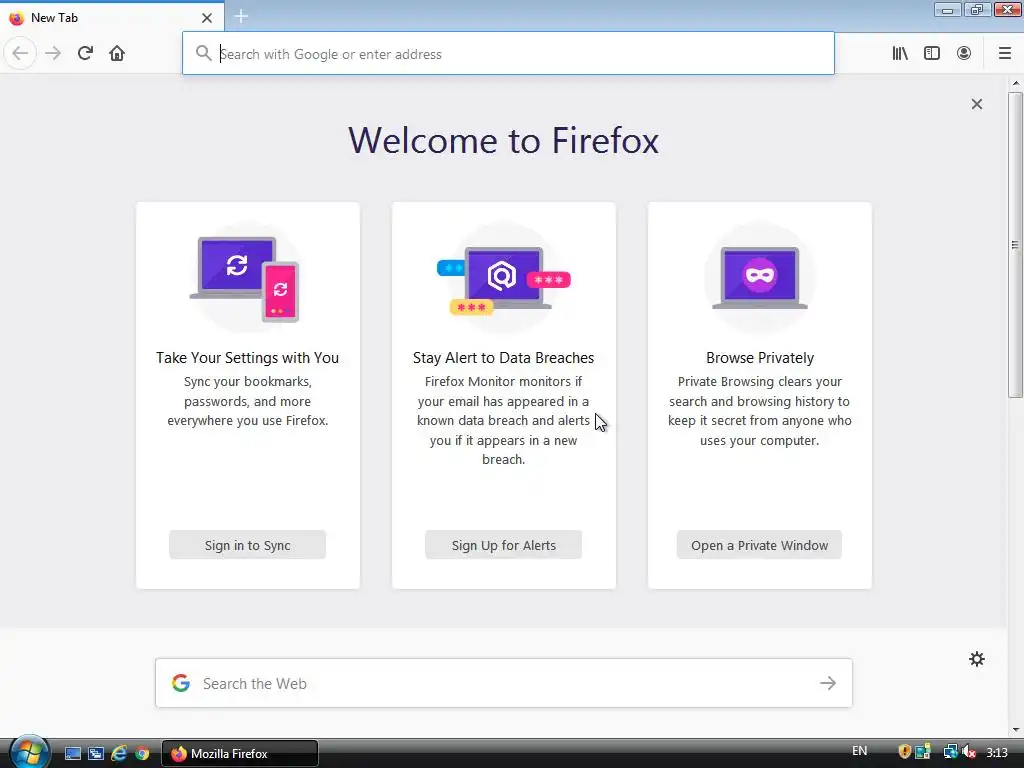Image resolution: width=1024 pixels, height=768 pixels.
Task: Click the Google logo in search box
Action: [181, 683]
